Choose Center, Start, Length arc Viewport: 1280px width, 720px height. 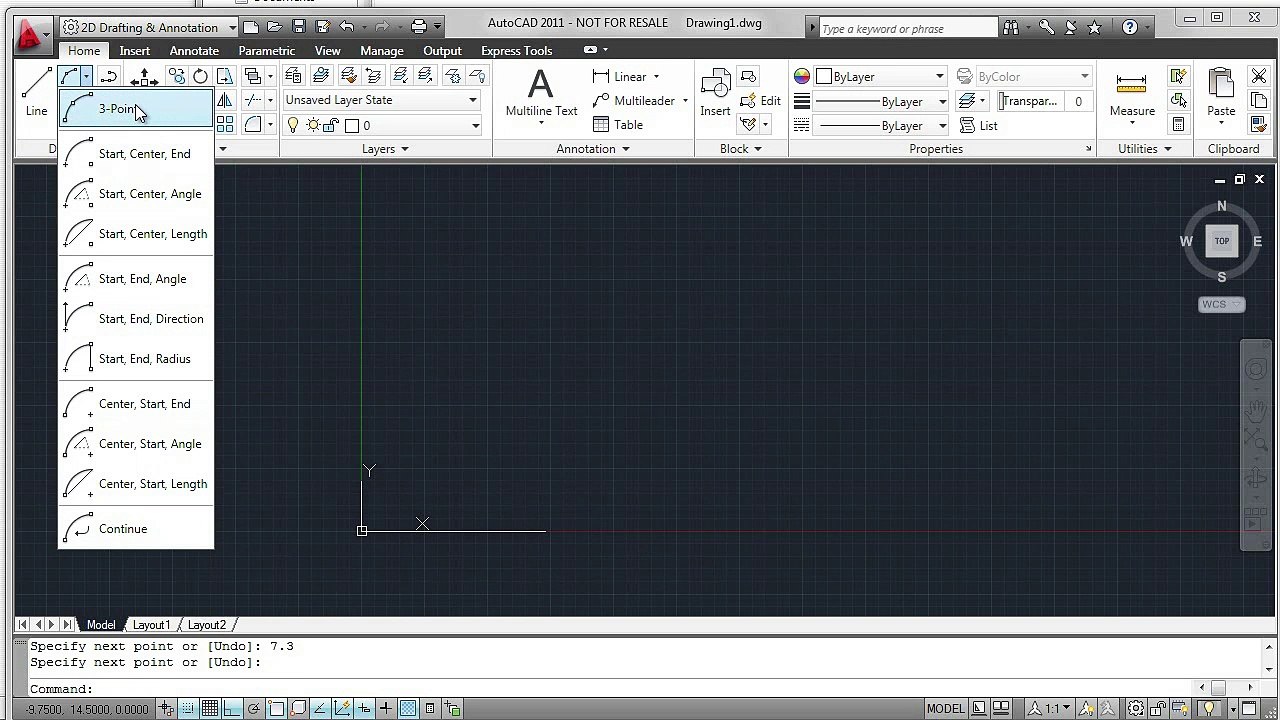click(x=136, y=484)
